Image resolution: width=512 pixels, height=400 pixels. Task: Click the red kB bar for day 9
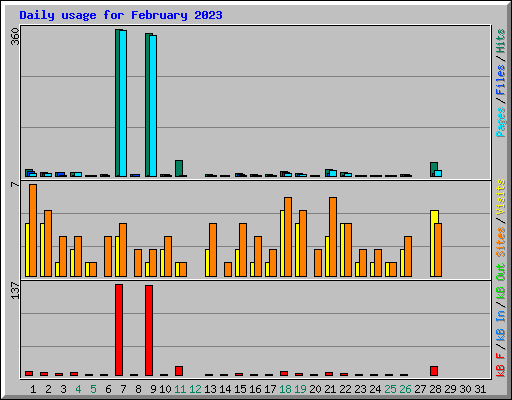(x=149, y=330)
